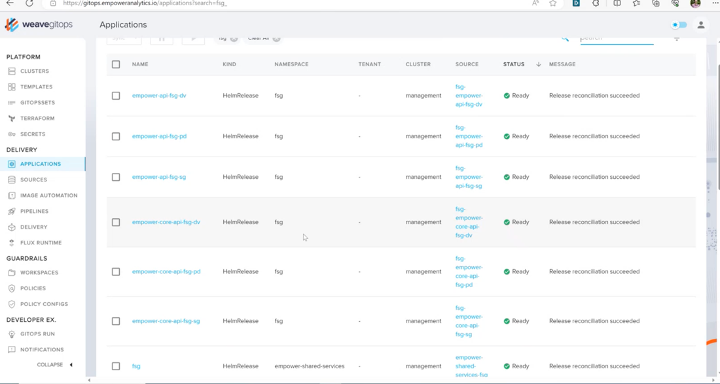Image resolution: width=720 pixels, height=384 pixels.
Task: Click the GitOps Run lightbulb icon
Action: tap(12, 334)
